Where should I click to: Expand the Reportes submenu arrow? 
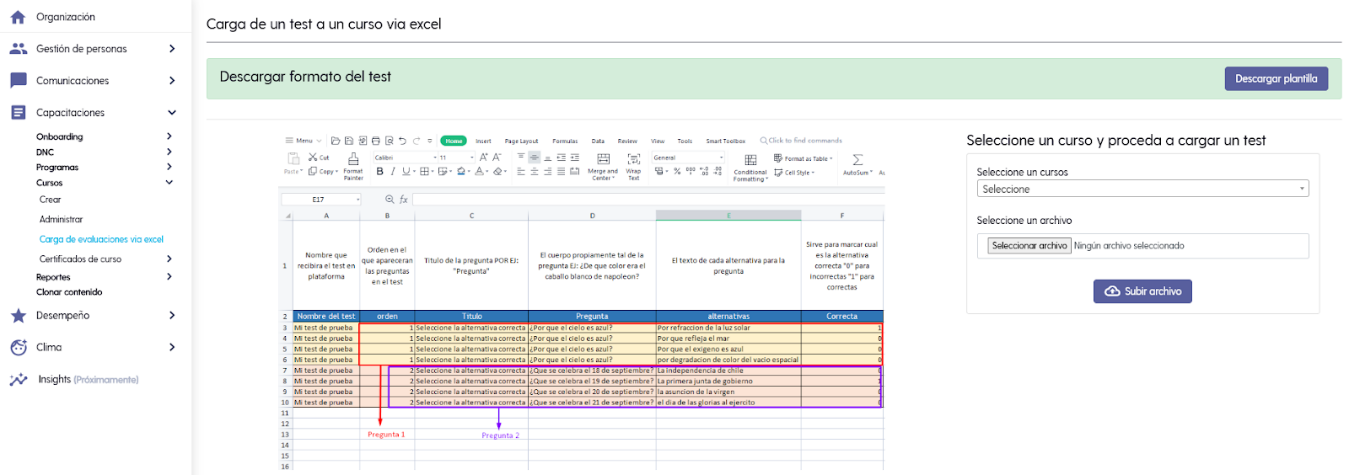[169, 277]
